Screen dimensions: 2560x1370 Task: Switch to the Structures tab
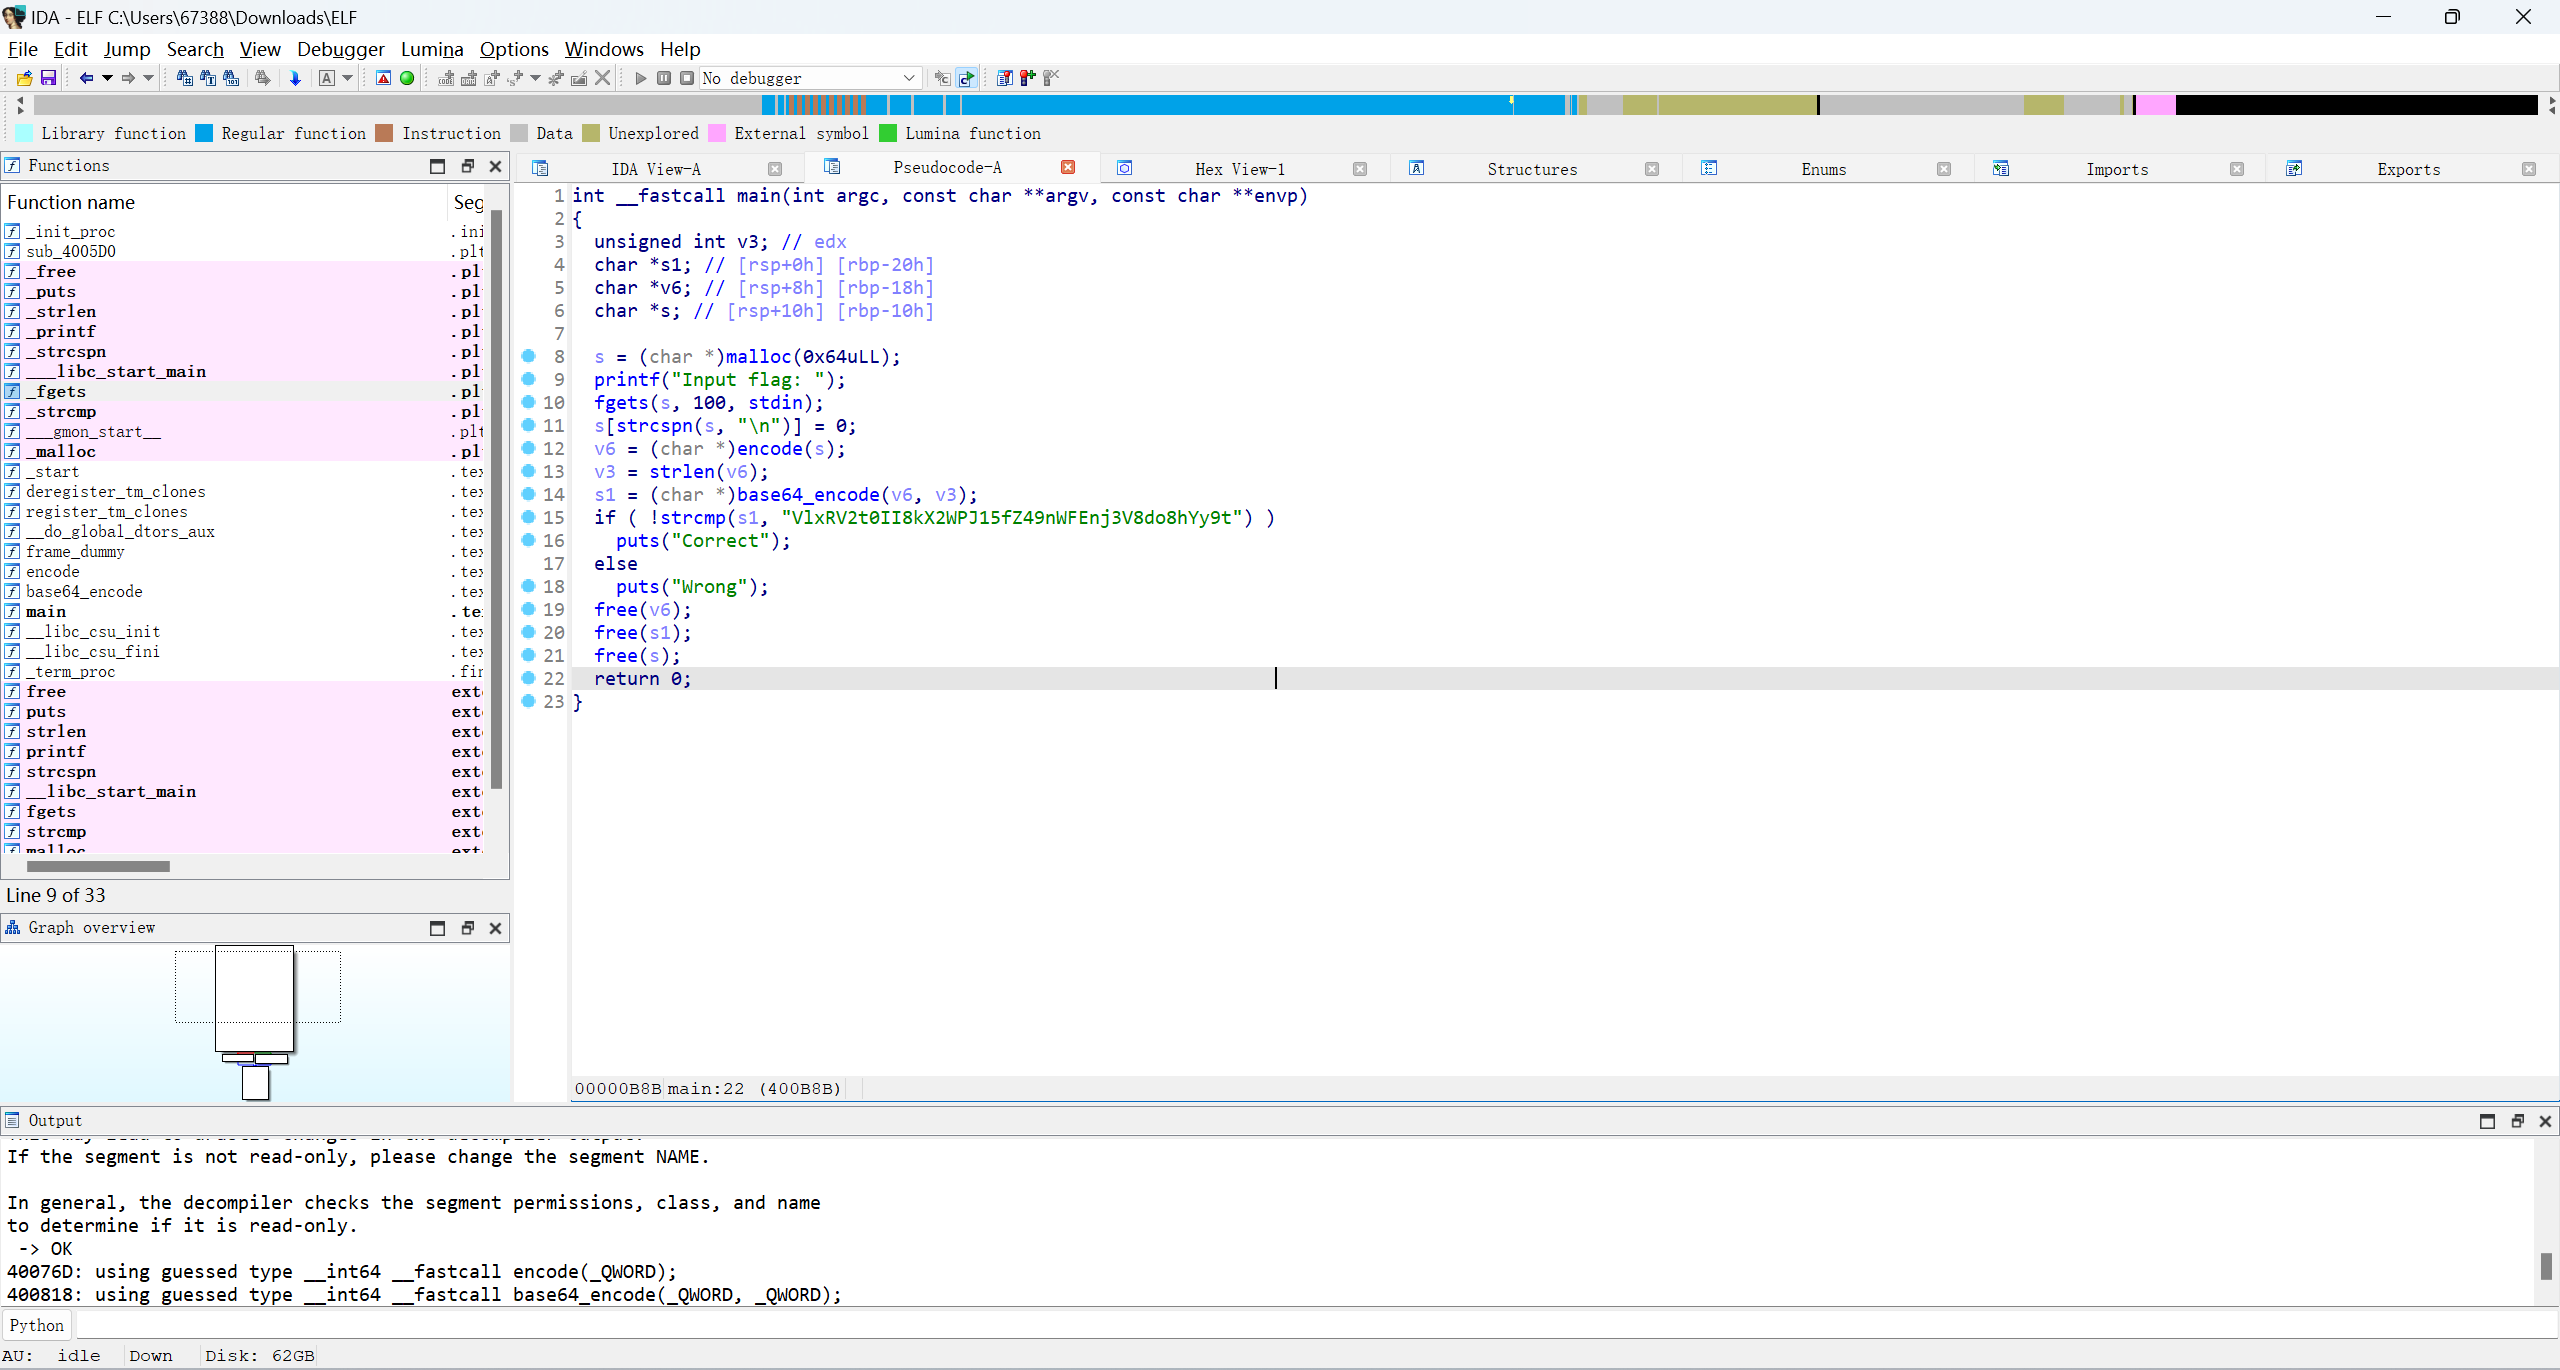(1532, 169)
